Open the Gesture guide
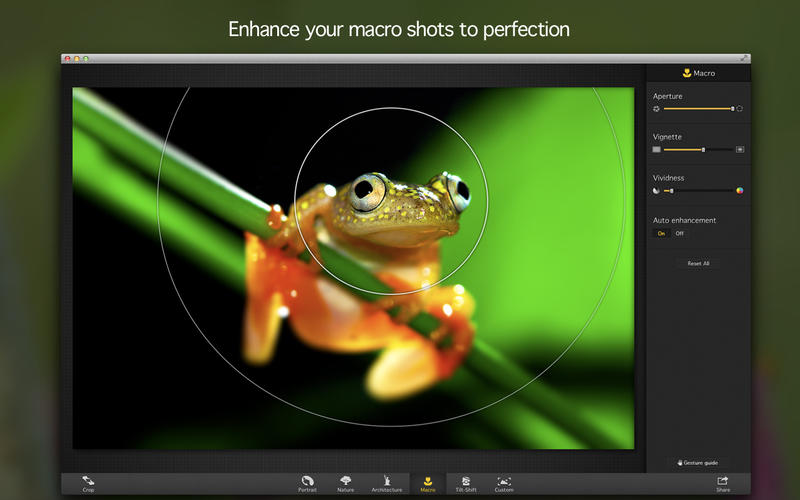The height and width of the screenshot is (500, 800). pyautogui.click(x=698, y=463)
